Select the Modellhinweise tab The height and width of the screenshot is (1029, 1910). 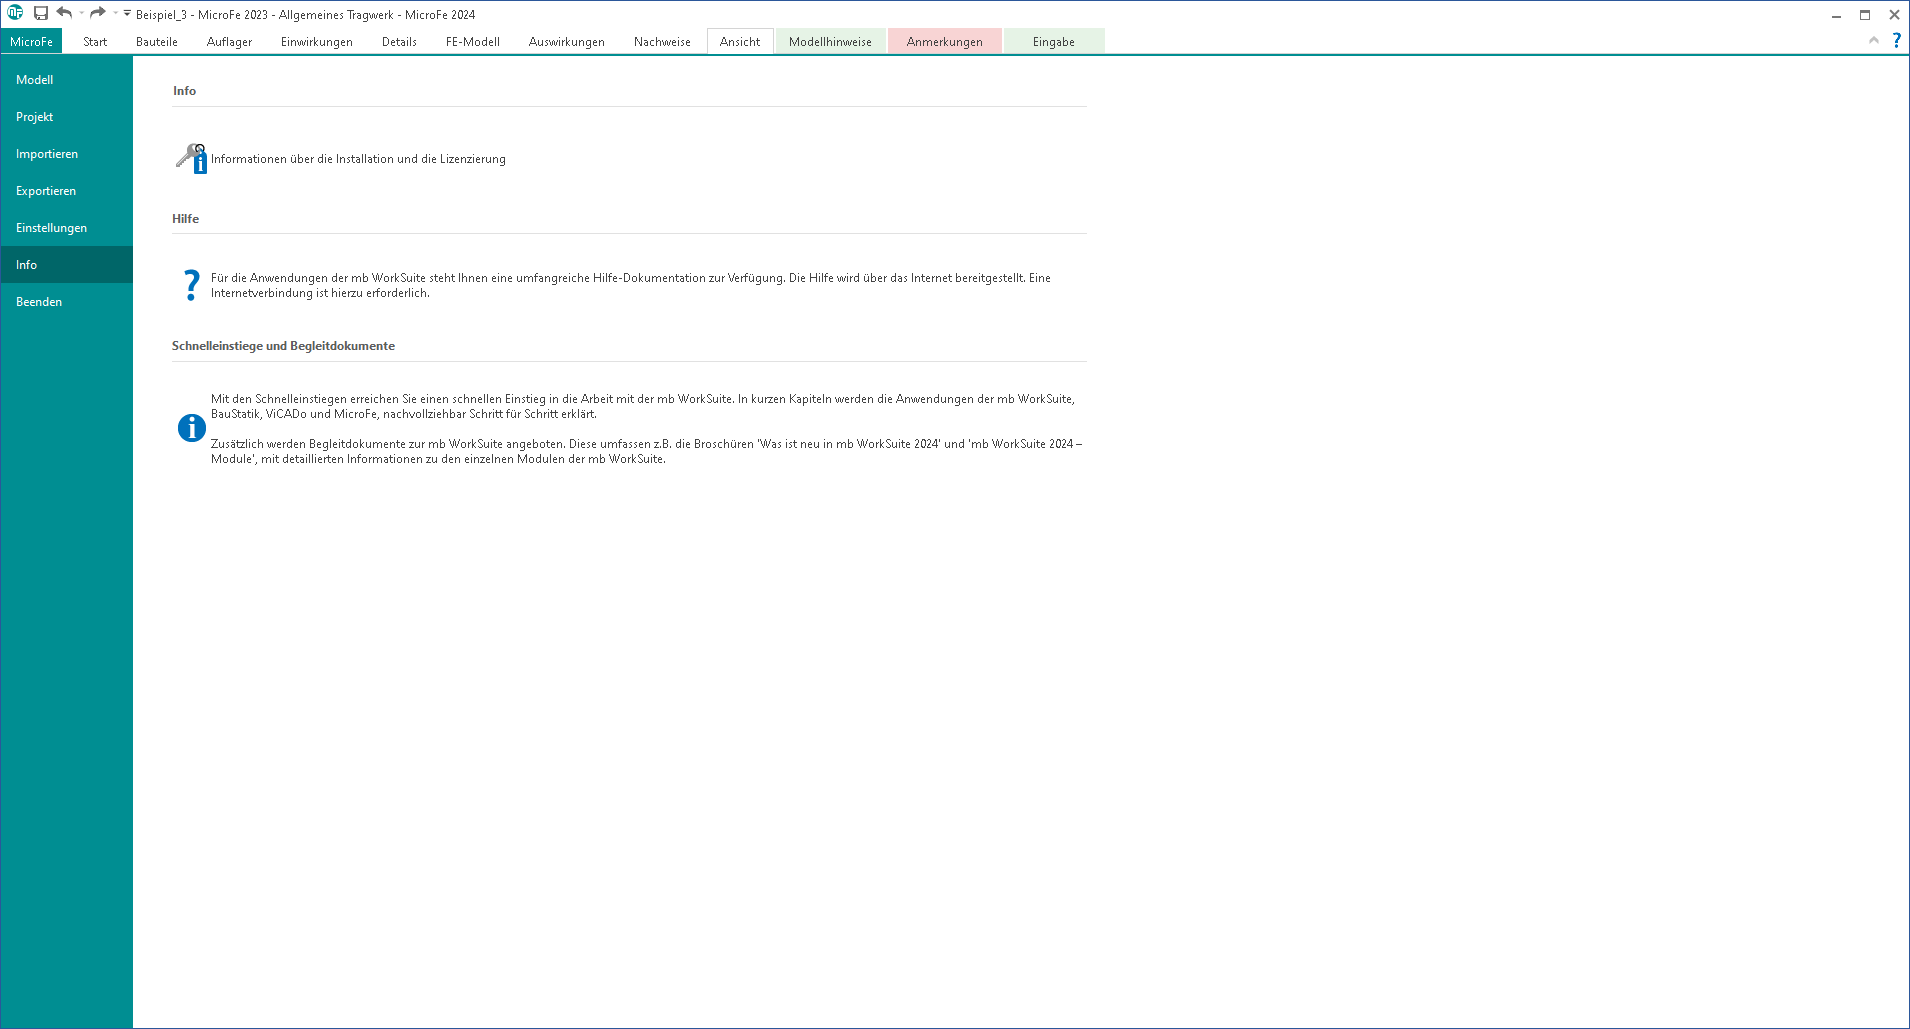coord(830,42)
